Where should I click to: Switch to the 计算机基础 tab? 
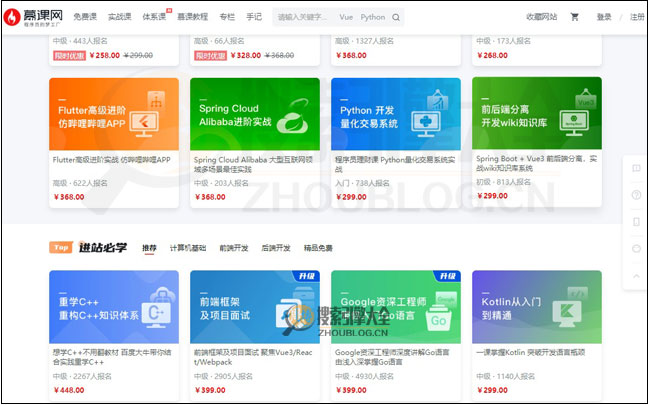[x=188, y=248]
